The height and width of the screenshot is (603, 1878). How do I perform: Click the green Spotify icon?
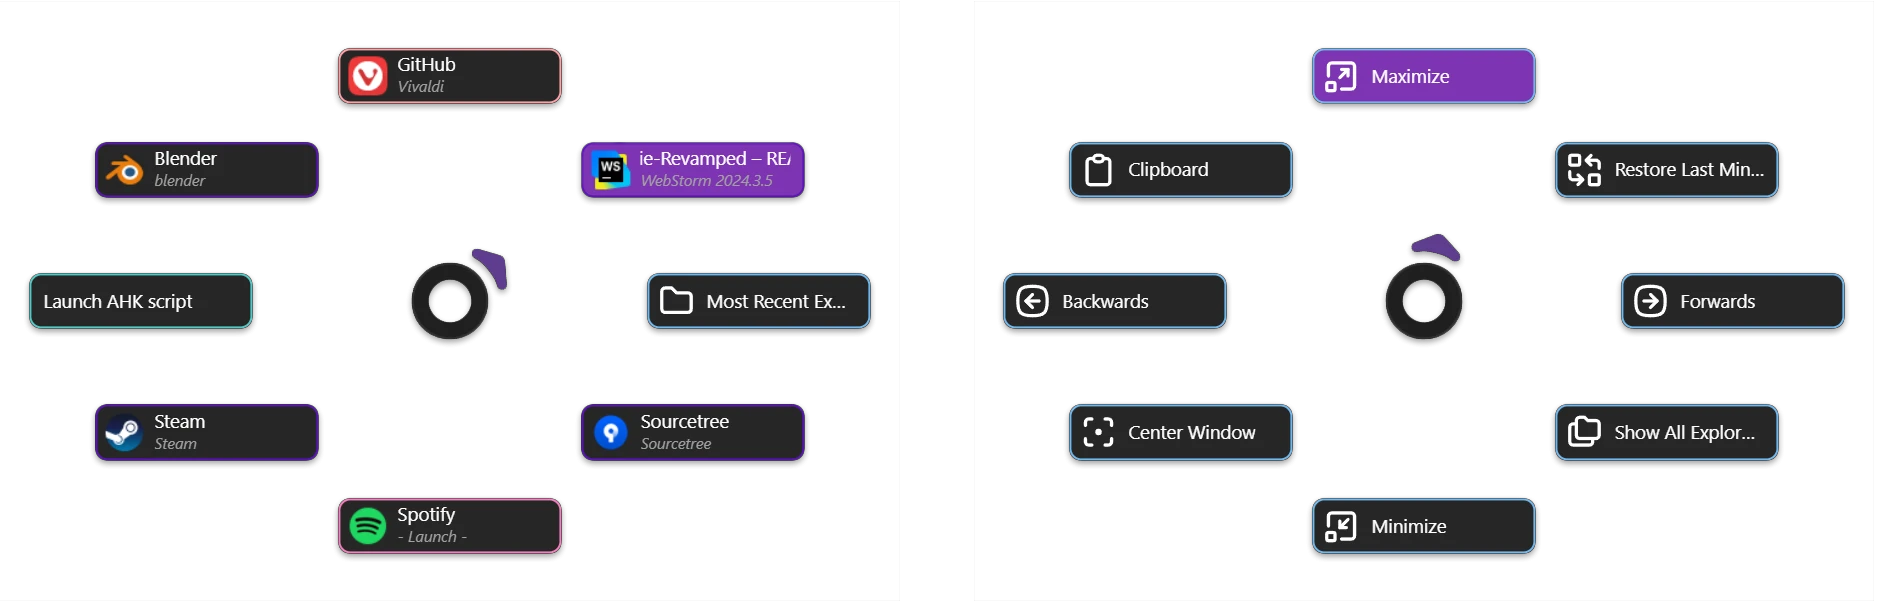(368, 526)
